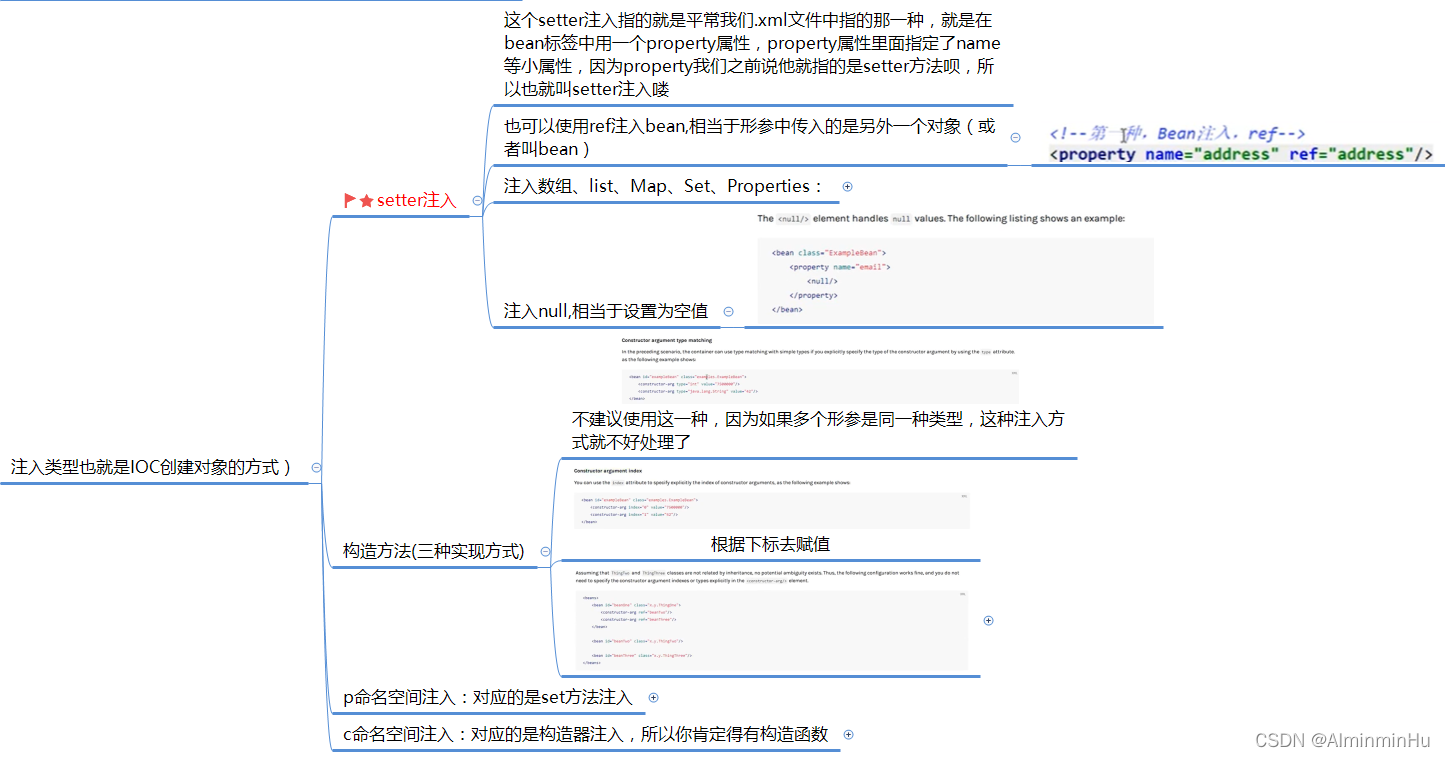The image size is (1445, 757).
Task: Collapse the ref注入bean node's image
Action: [1016, 138]
